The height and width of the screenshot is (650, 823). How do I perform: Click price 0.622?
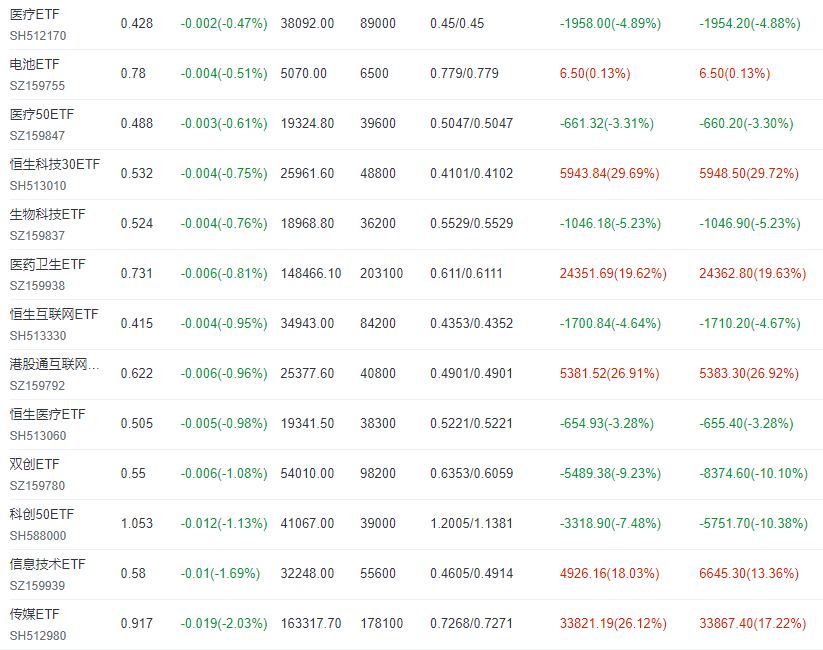coord(136,373)
